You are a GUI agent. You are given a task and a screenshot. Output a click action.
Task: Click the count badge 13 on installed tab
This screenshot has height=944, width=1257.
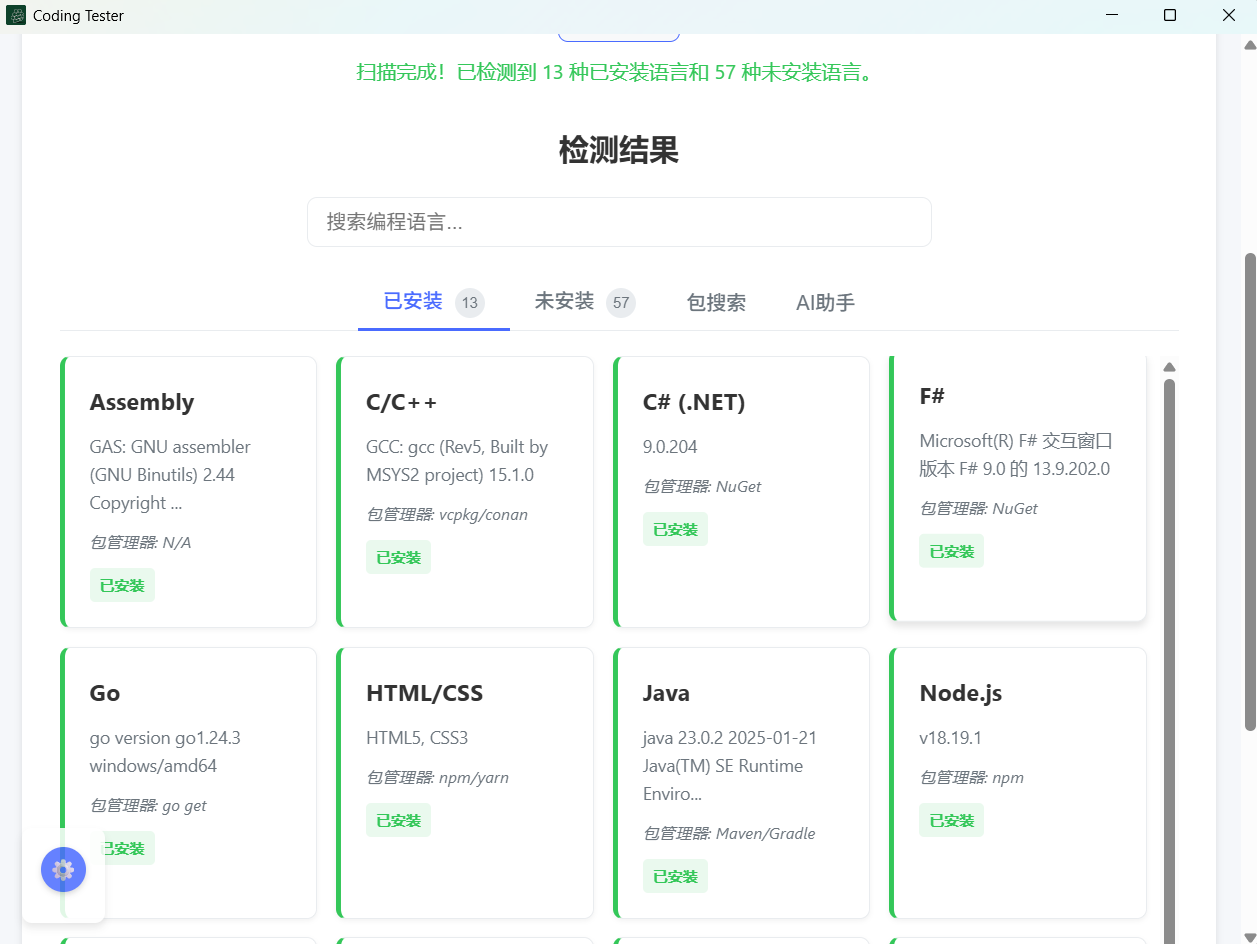(x=470, y=303)
